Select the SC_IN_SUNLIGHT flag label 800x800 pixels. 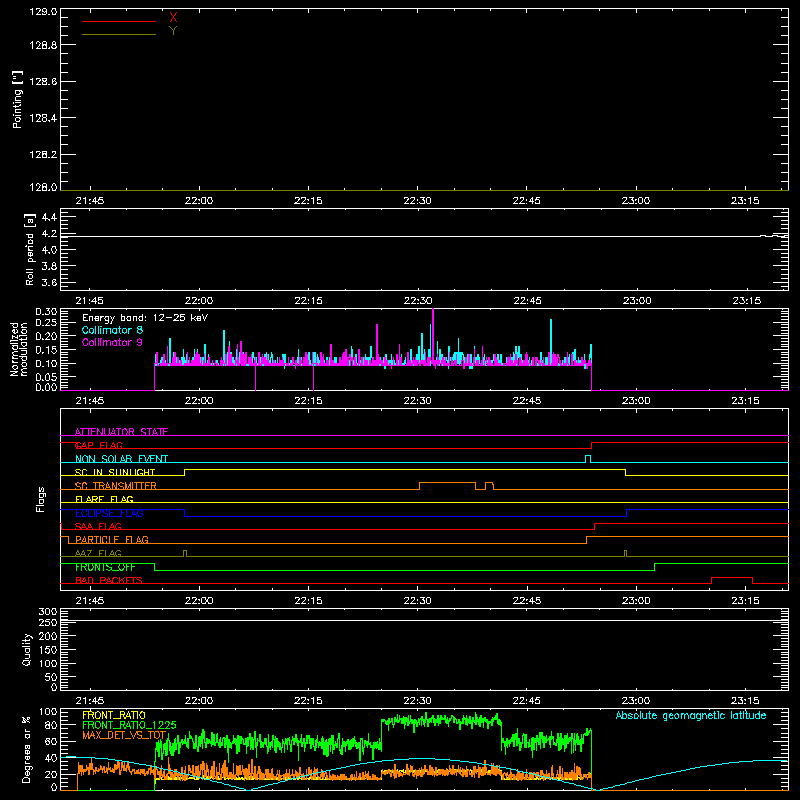[115, 472]
